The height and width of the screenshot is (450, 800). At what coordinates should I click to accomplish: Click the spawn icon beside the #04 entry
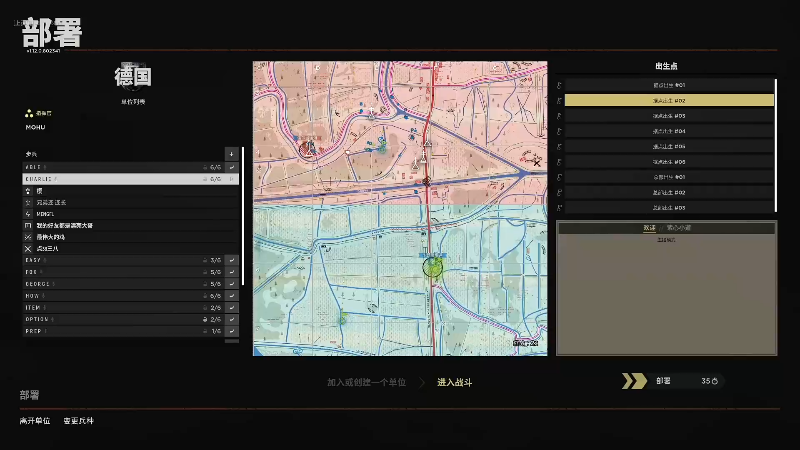[x=560, y=131]
